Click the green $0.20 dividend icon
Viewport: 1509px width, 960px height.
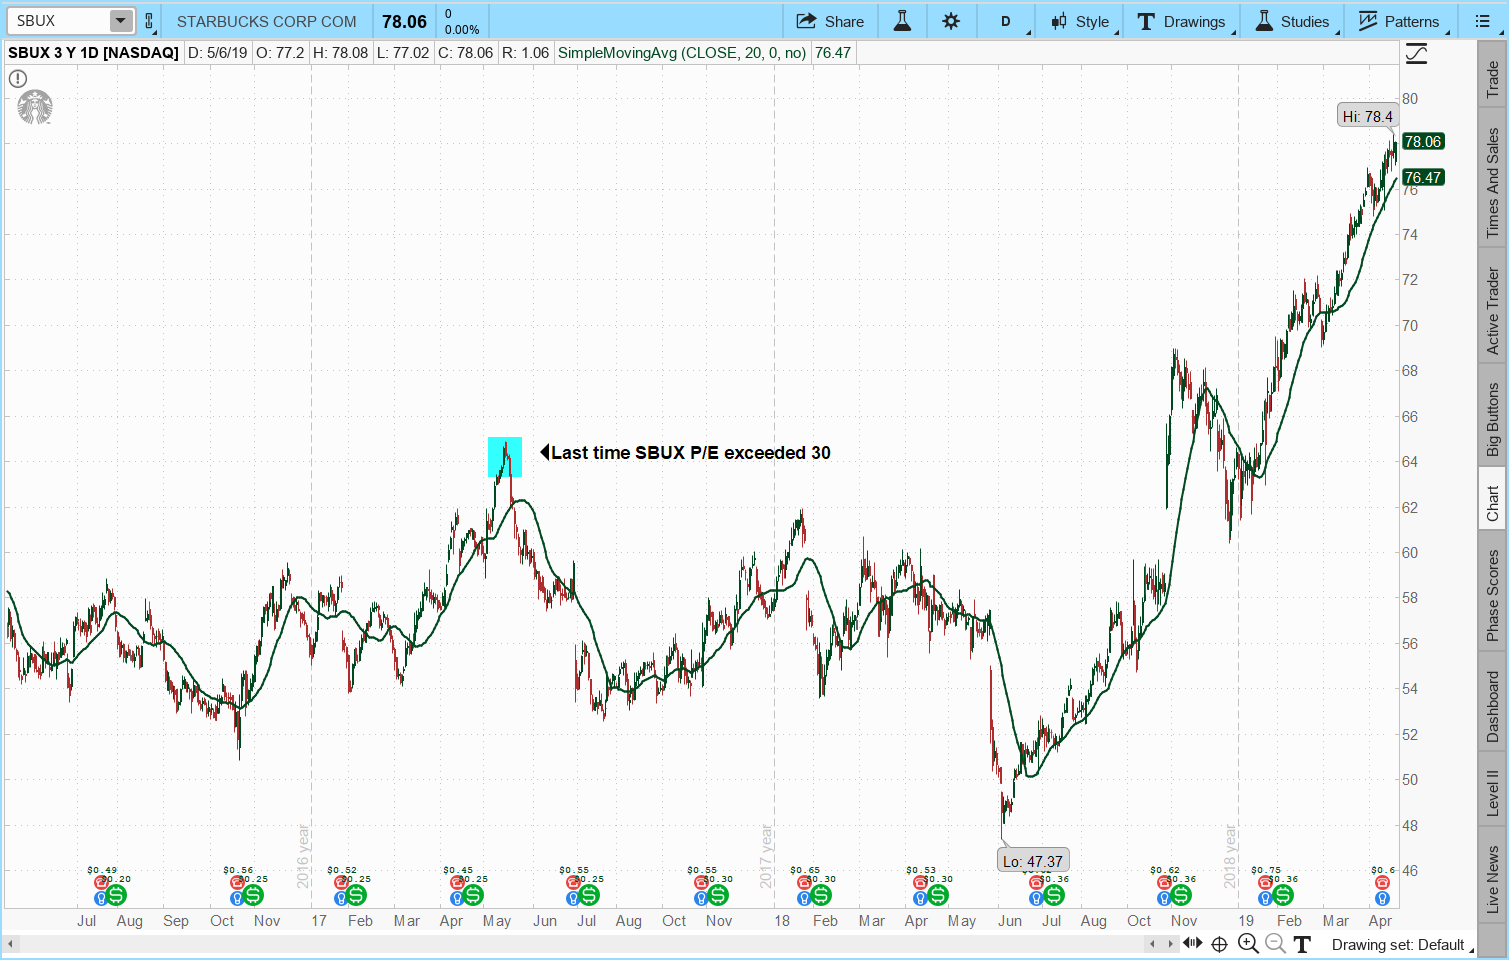(x=117, y=895)
